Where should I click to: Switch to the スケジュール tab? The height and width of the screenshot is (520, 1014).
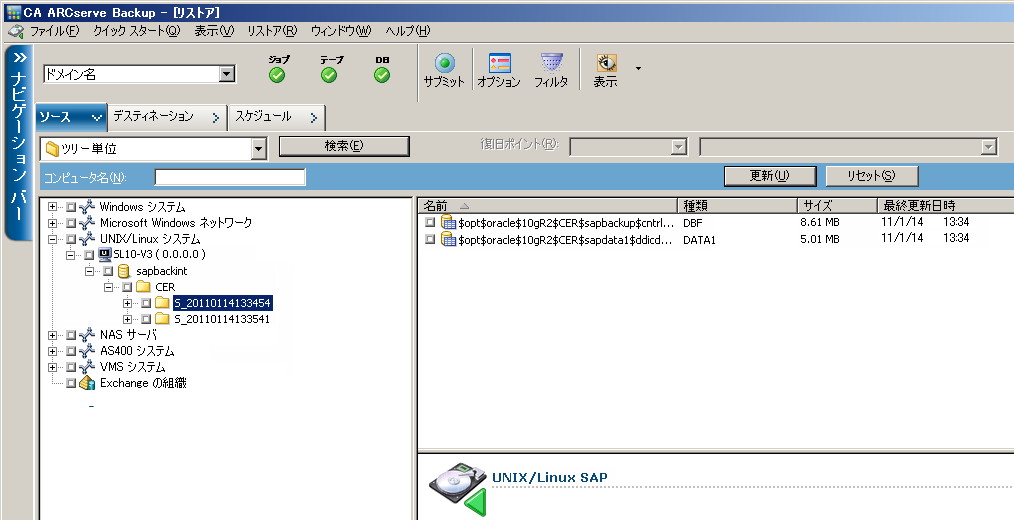pyautogui.click(x=277, y=117)
